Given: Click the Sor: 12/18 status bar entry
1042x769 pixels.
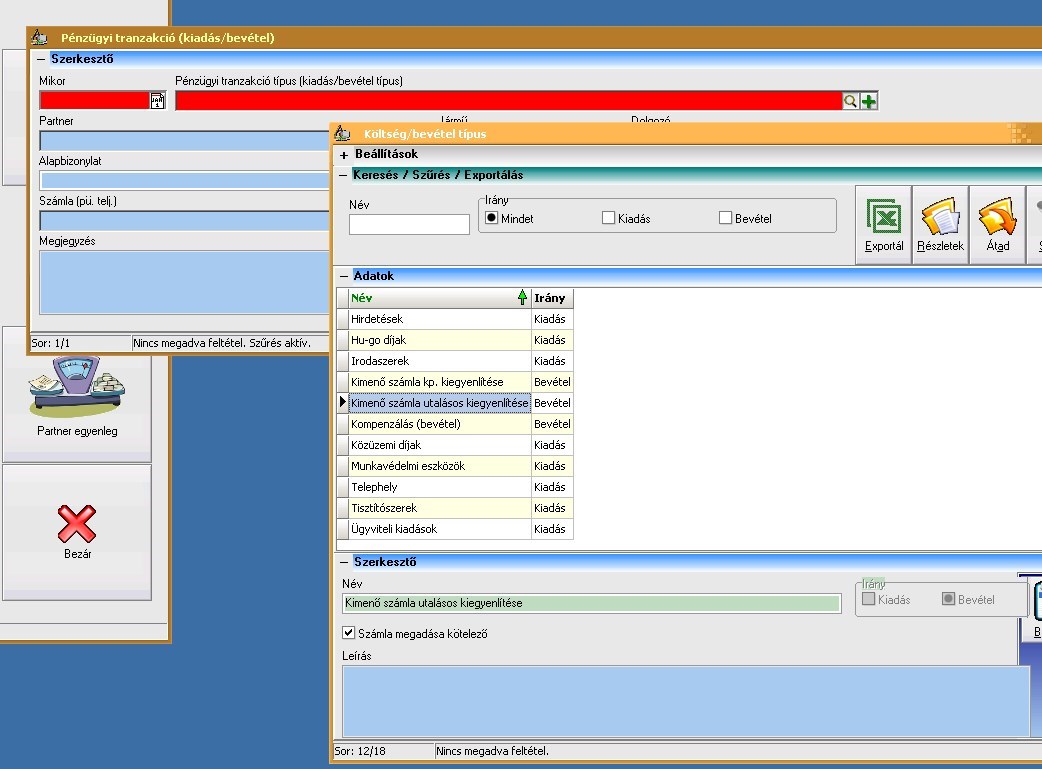Looking at the screenshot, I should click(383, 751).
